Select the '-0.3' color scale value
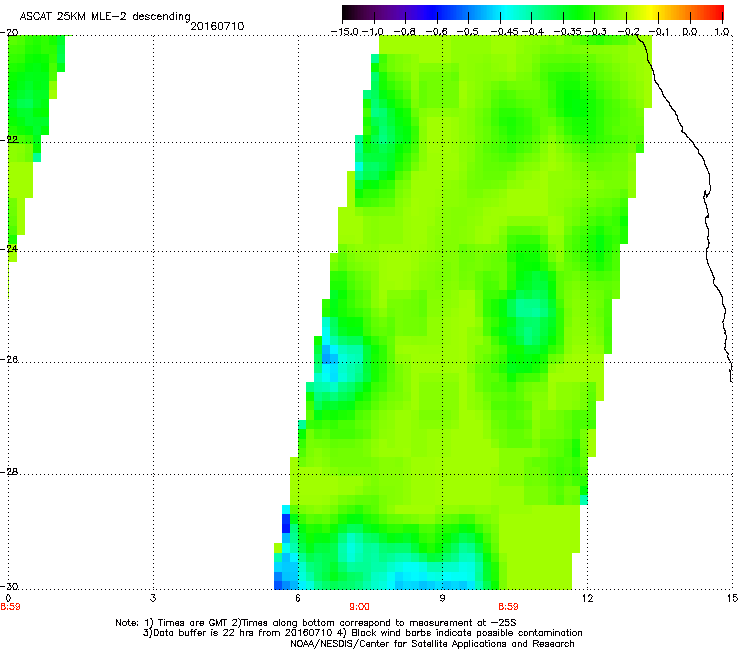740x650 pixels. pyautogui.click(x=596, y=32)
